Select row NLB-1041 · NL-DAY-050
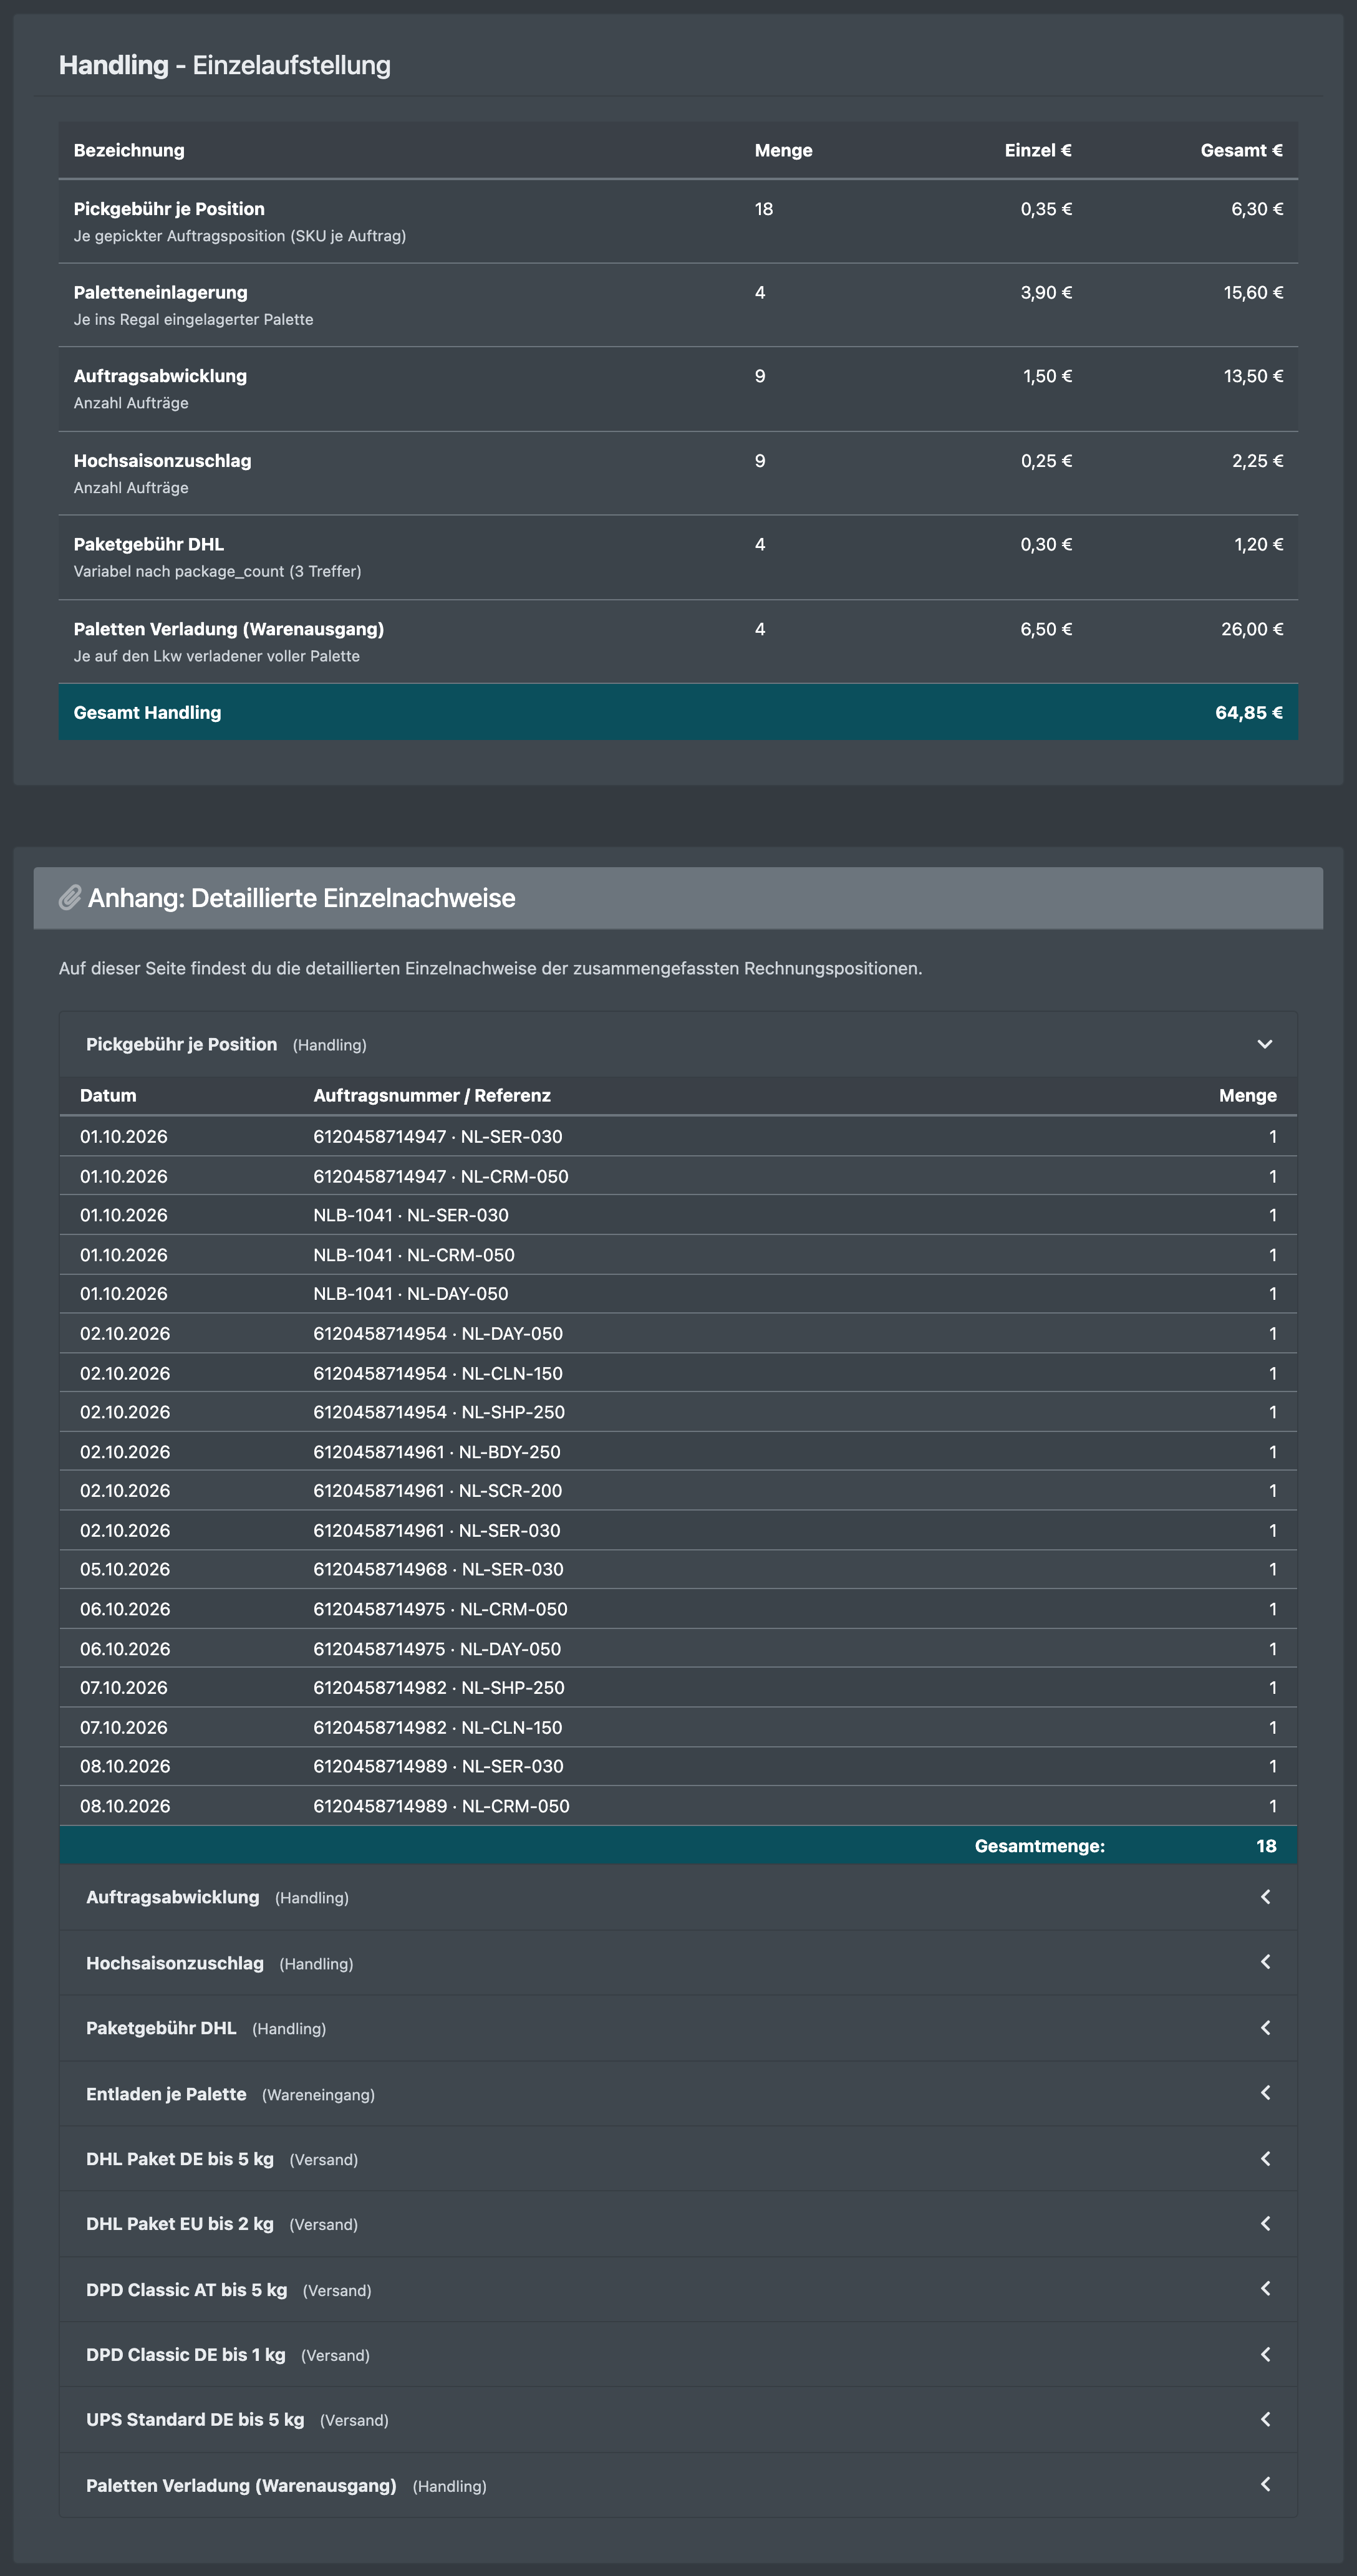Viewport: 1357px width, 2576px height. tap(678, 1294)
